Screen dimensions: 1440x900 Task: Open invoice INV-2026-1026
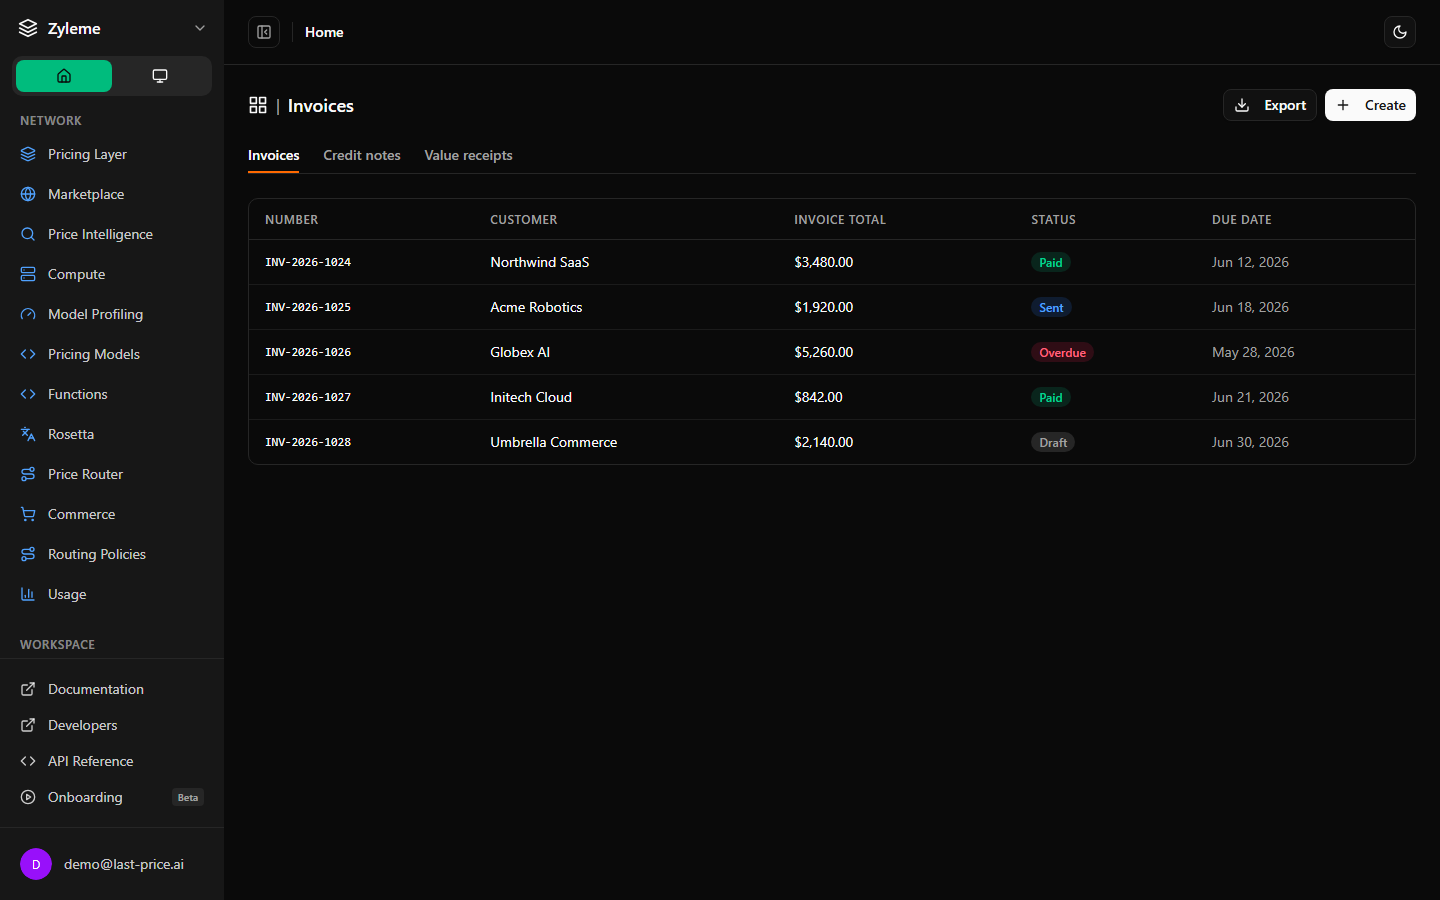pos(308,352)
